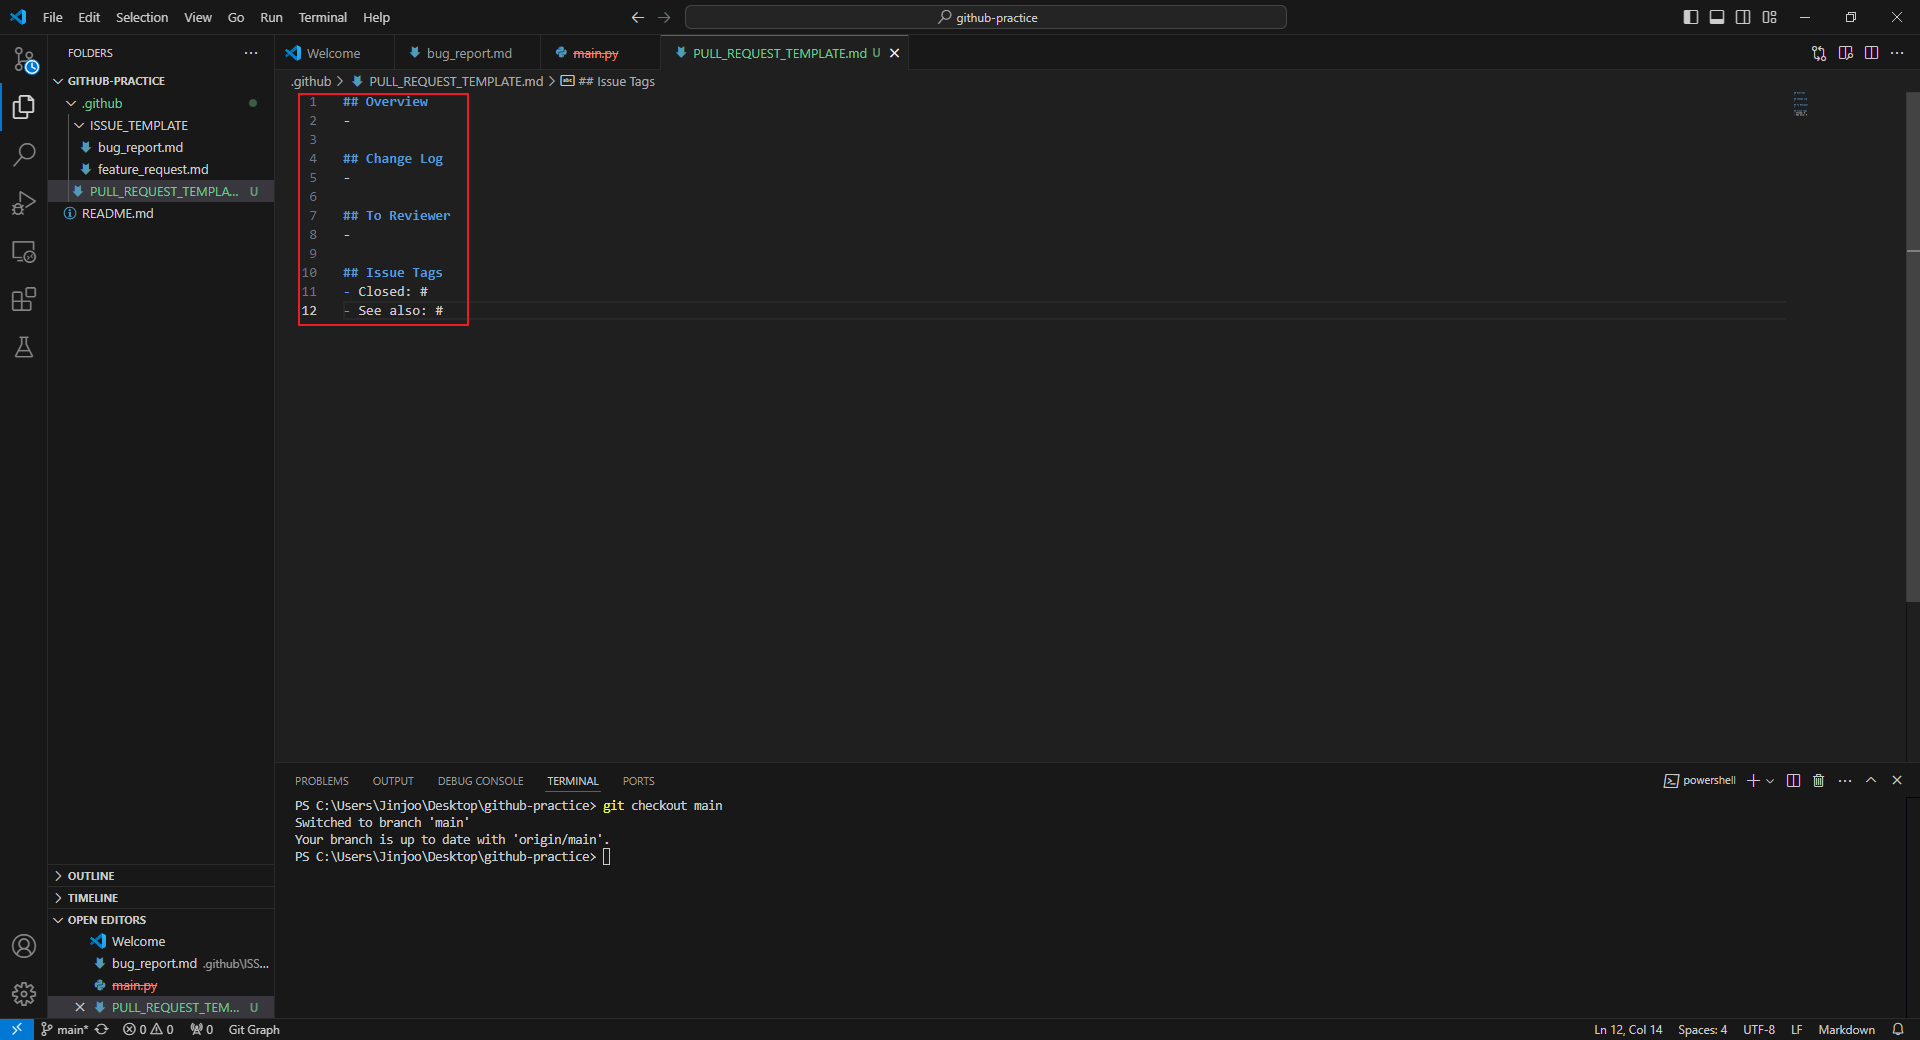Click the remote window indicator in status bar
The width and height of the screenshot is (1920, 1040).
tap(17, 1029)
